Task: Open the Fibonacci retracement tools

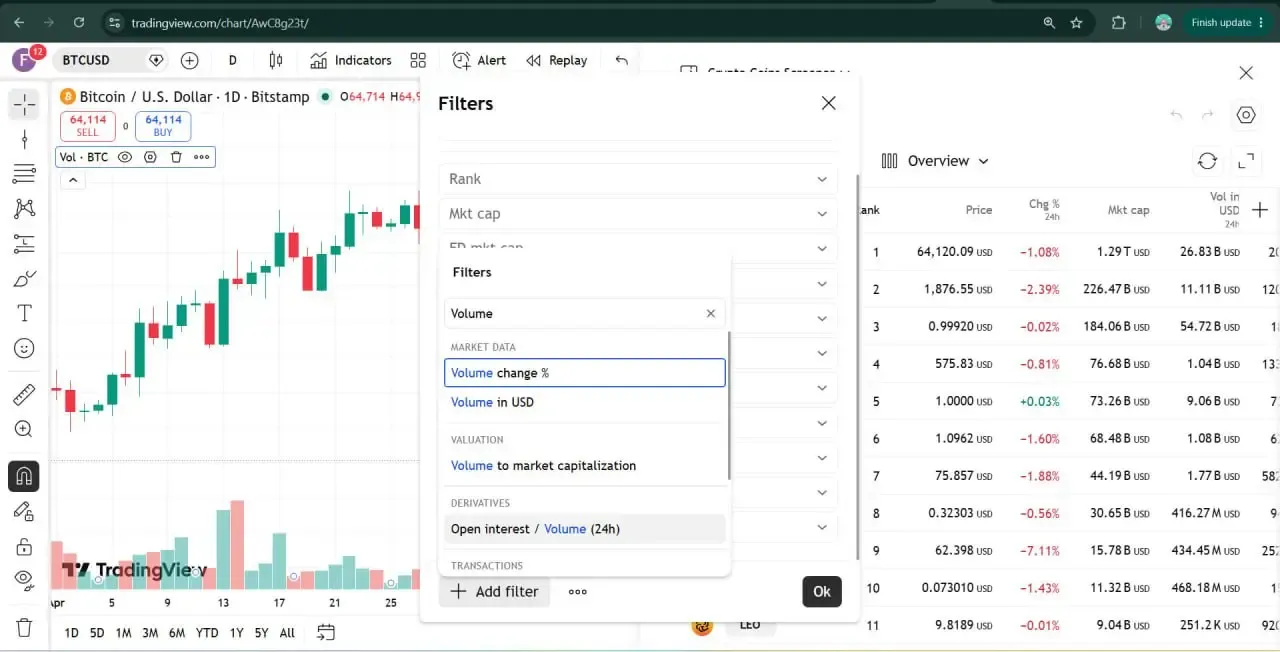Action: (x=24, y=174)
